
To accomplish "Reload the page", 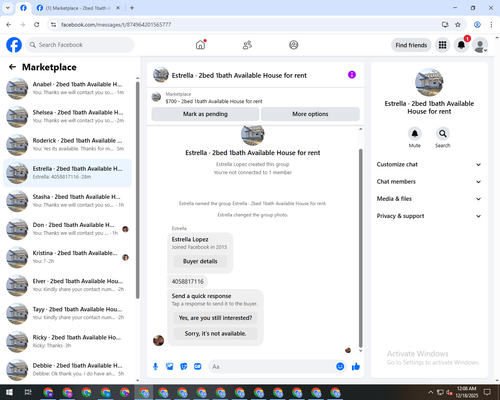I will coord(37,25).
